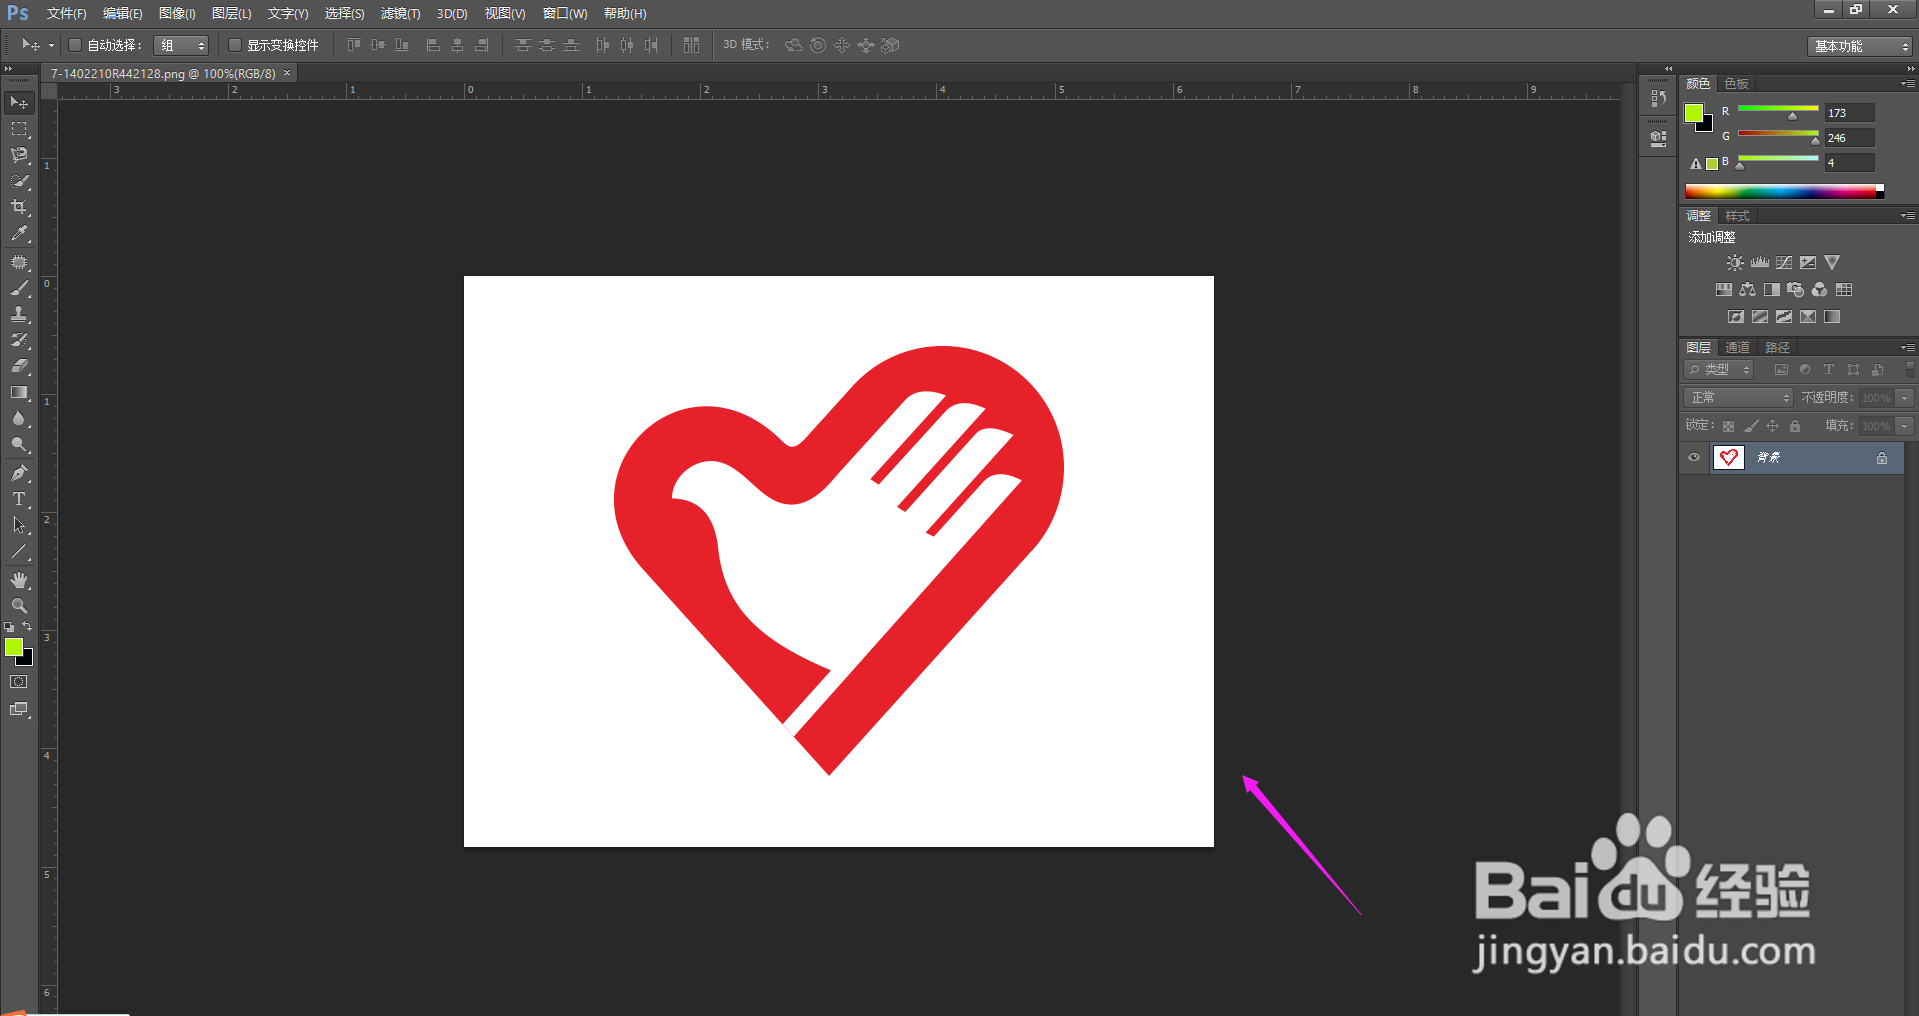This screenshot has height=1016, width=1919.
Task: Select the Gradient tool
Action: tap(19, 392)
